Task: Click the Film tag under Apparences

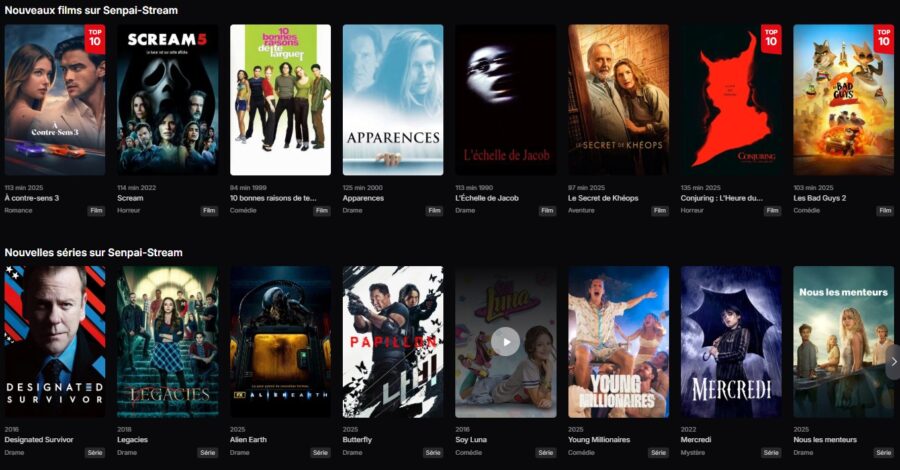Action: 435,211
